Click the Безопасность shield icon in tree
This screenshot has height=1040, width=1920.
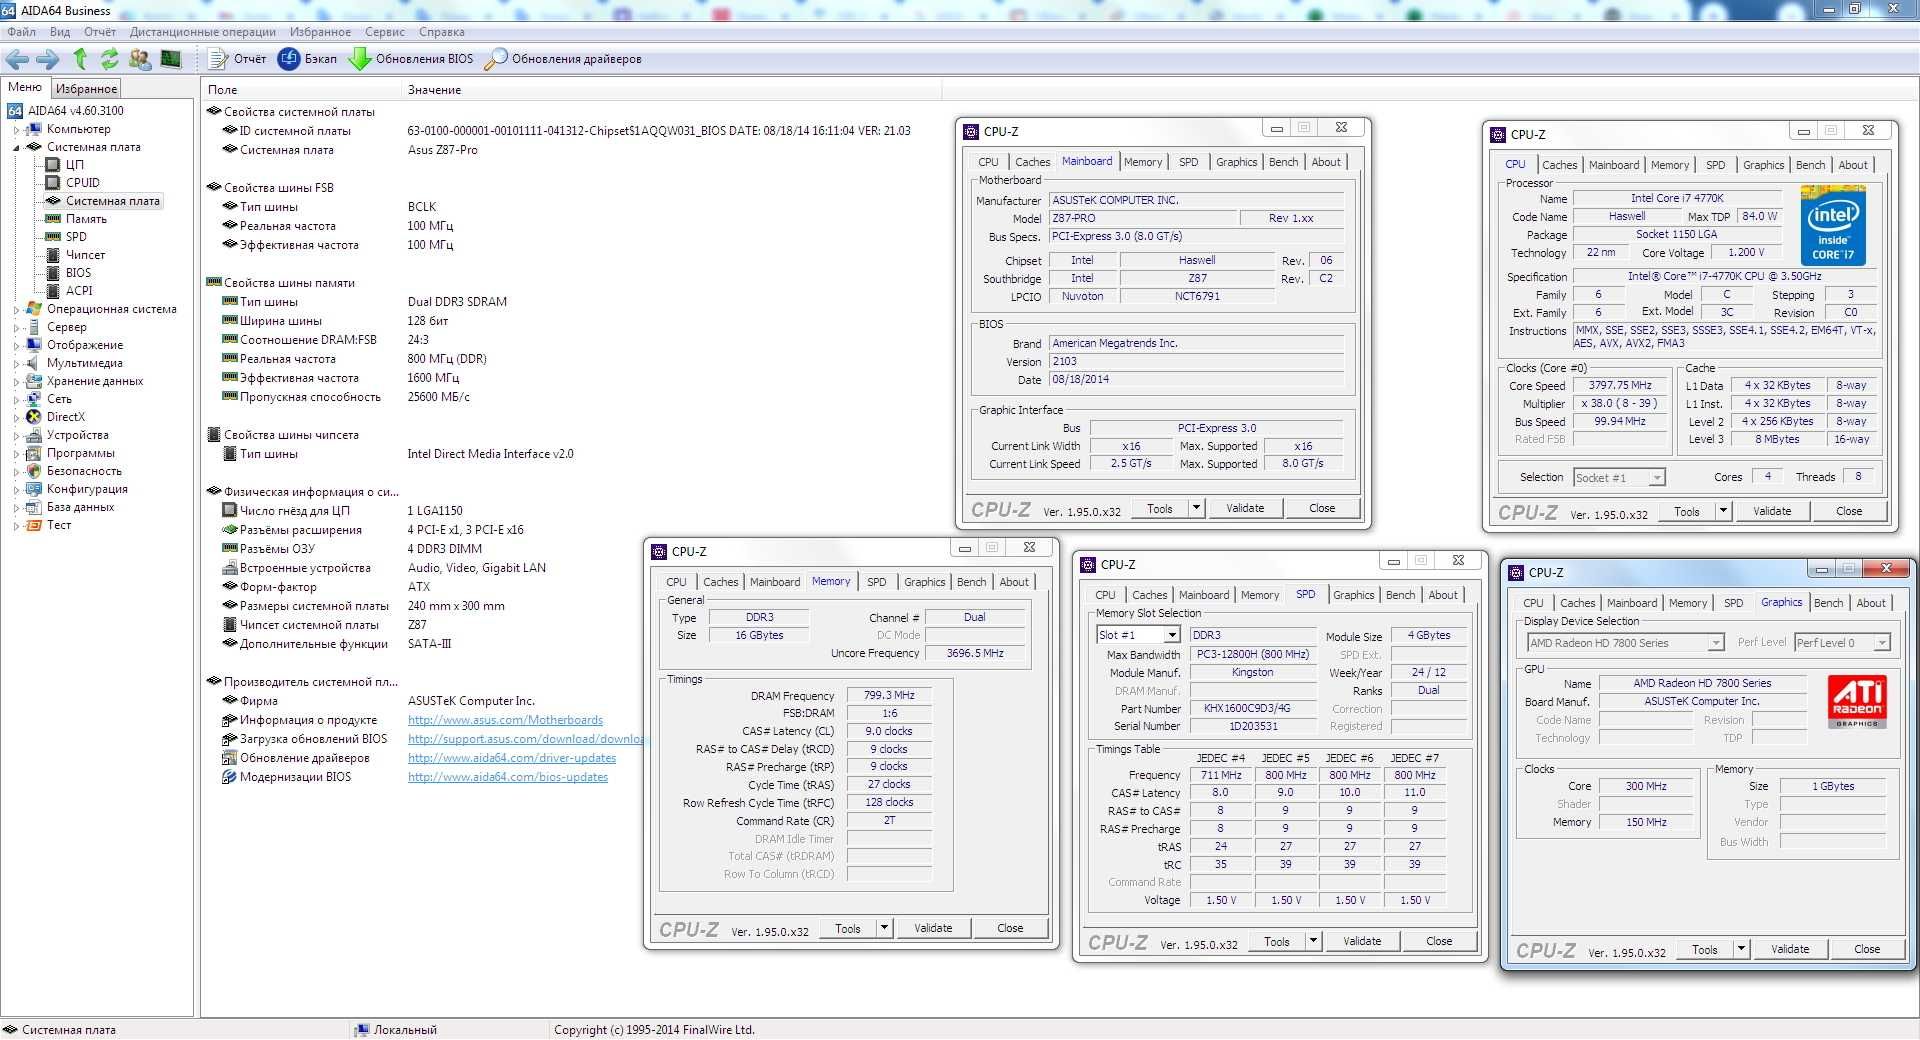pyautogui.click(x=34, y=471)
